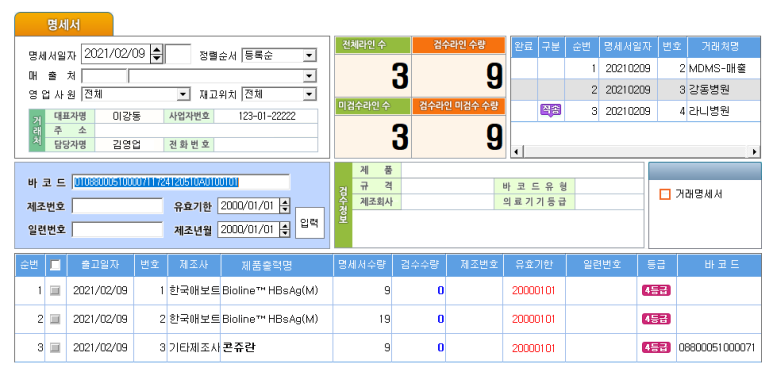This screenshot has height=387, width=773.
Task: Click the 등급 column header
Action: 656,265
